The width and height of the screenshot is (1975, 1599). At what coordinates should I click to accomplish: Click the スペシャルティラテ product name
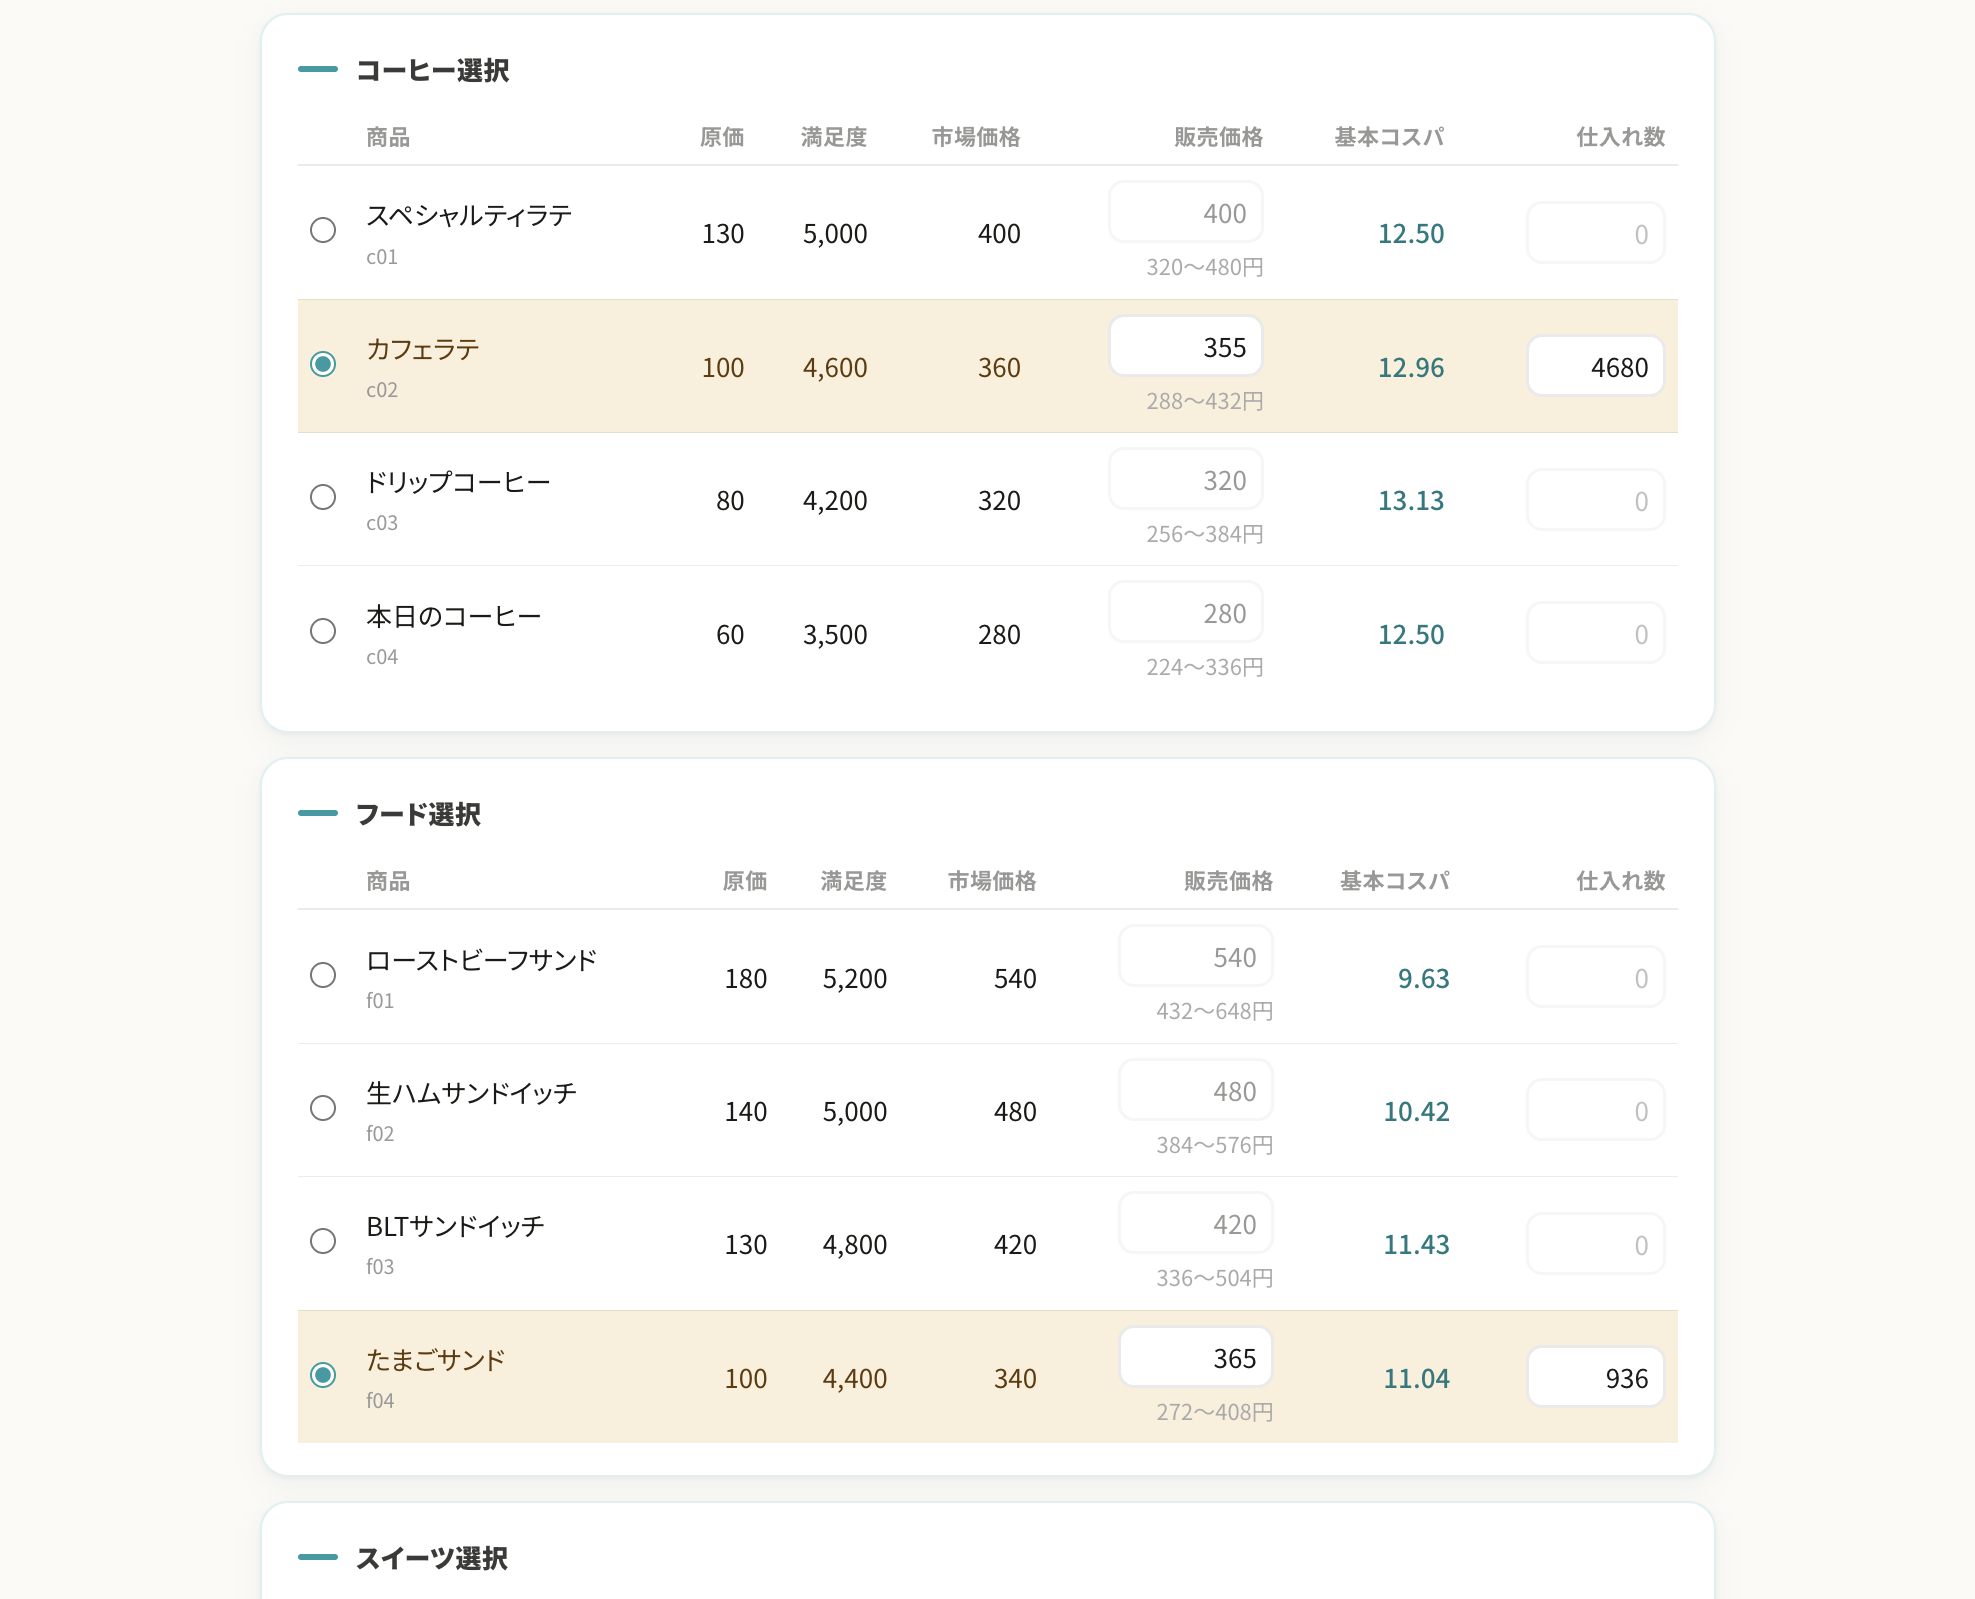coord(469,215)
